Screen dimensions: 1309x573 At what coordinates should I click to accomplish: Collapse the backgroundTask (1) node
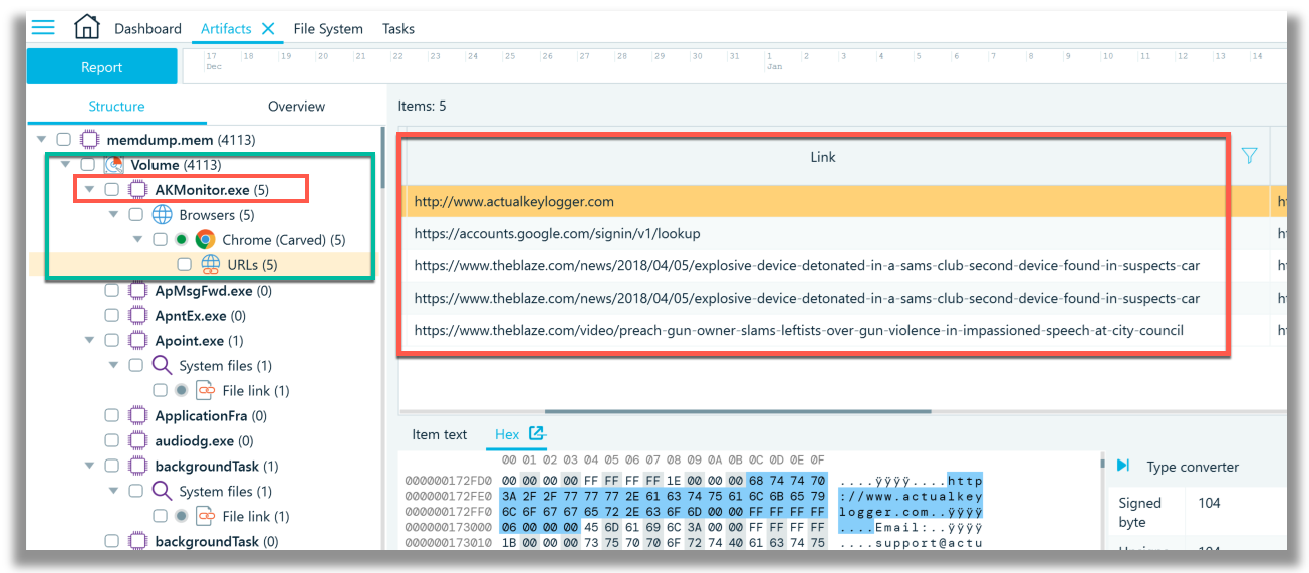click(89, 467)
